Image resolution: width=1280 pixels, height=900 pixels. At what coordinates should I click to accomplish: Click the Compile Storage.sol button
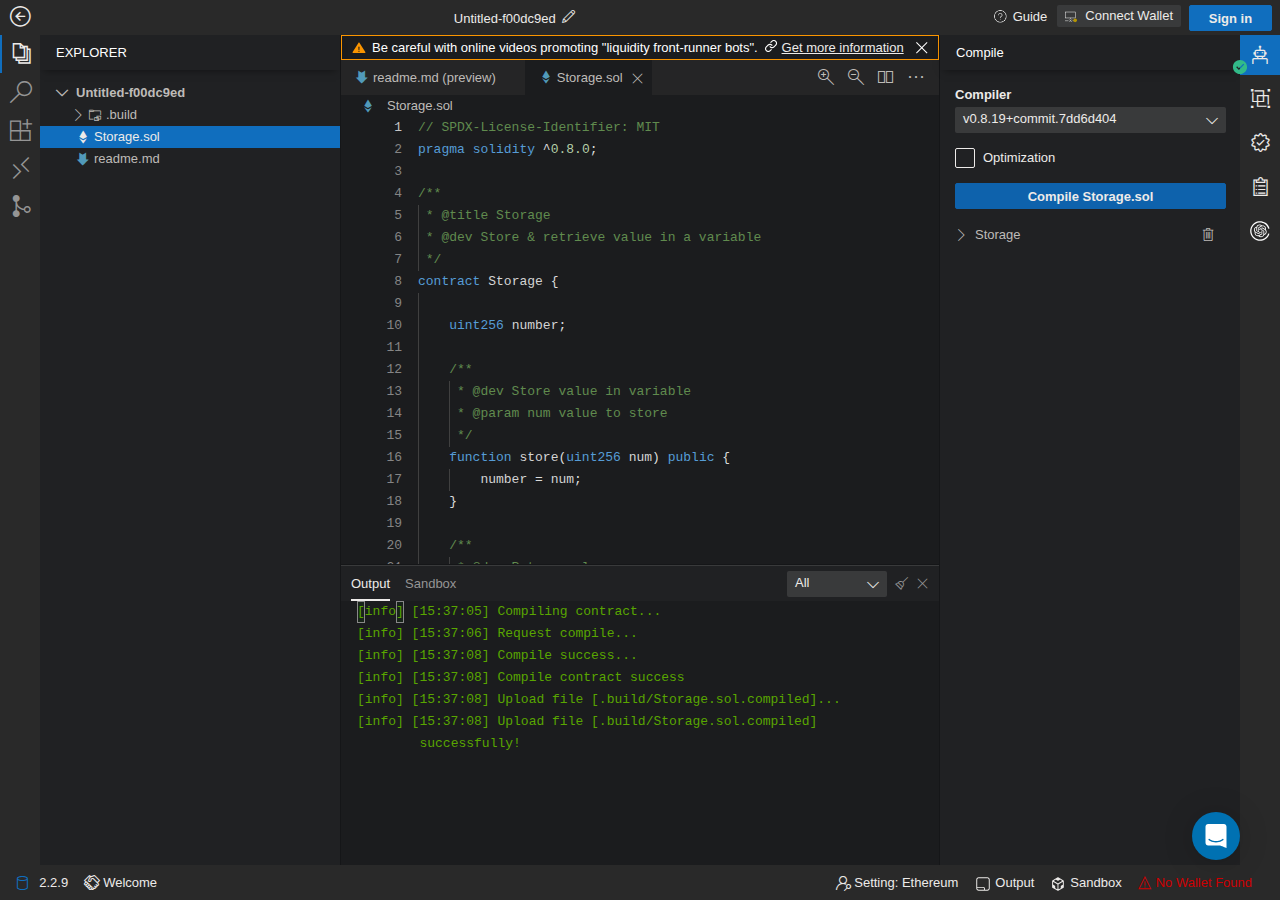pyautogui.click(x=1090, y=196)
